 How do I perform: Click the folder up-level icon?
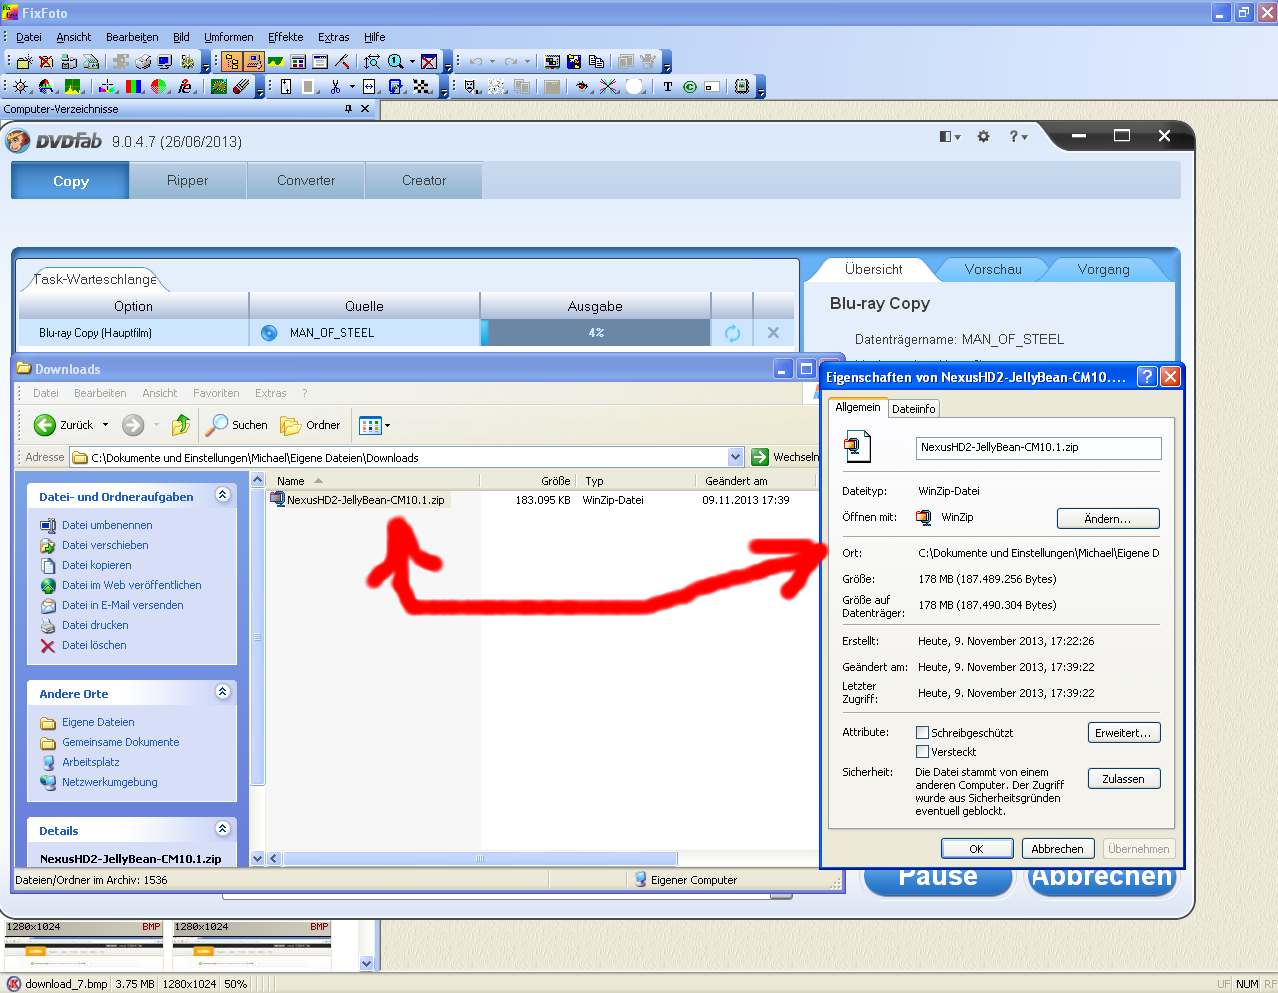click(x=180, y=425)
